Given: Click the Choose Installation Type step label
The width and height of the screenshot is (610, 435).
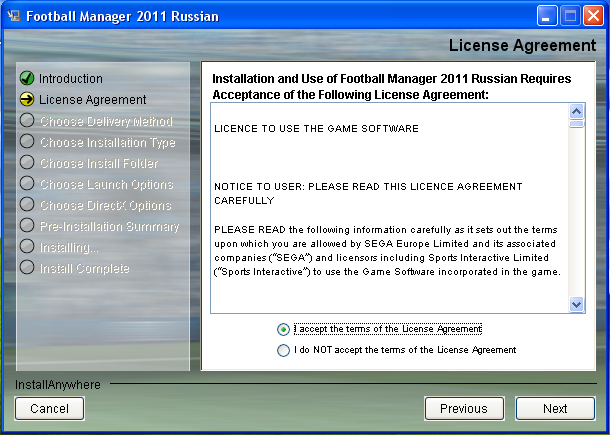Looking at the screenshot, I should (x=108, y=143).
